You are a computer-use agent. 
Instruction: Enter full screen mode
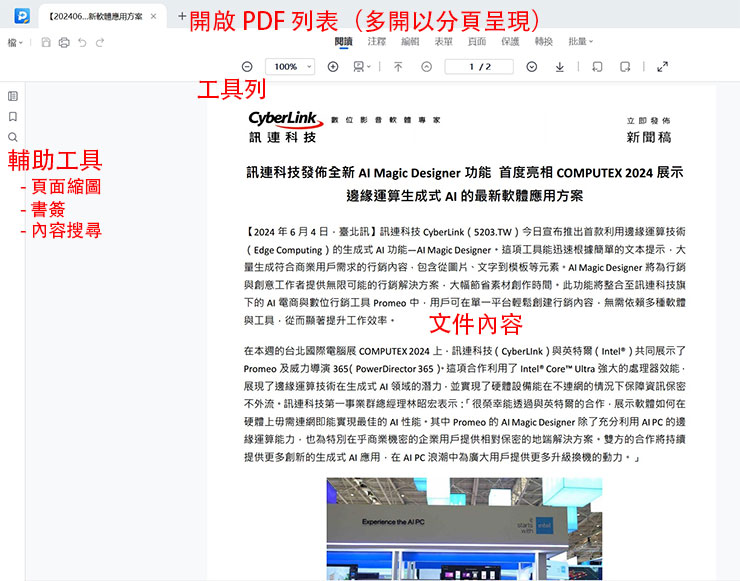[x=663, y=67]
